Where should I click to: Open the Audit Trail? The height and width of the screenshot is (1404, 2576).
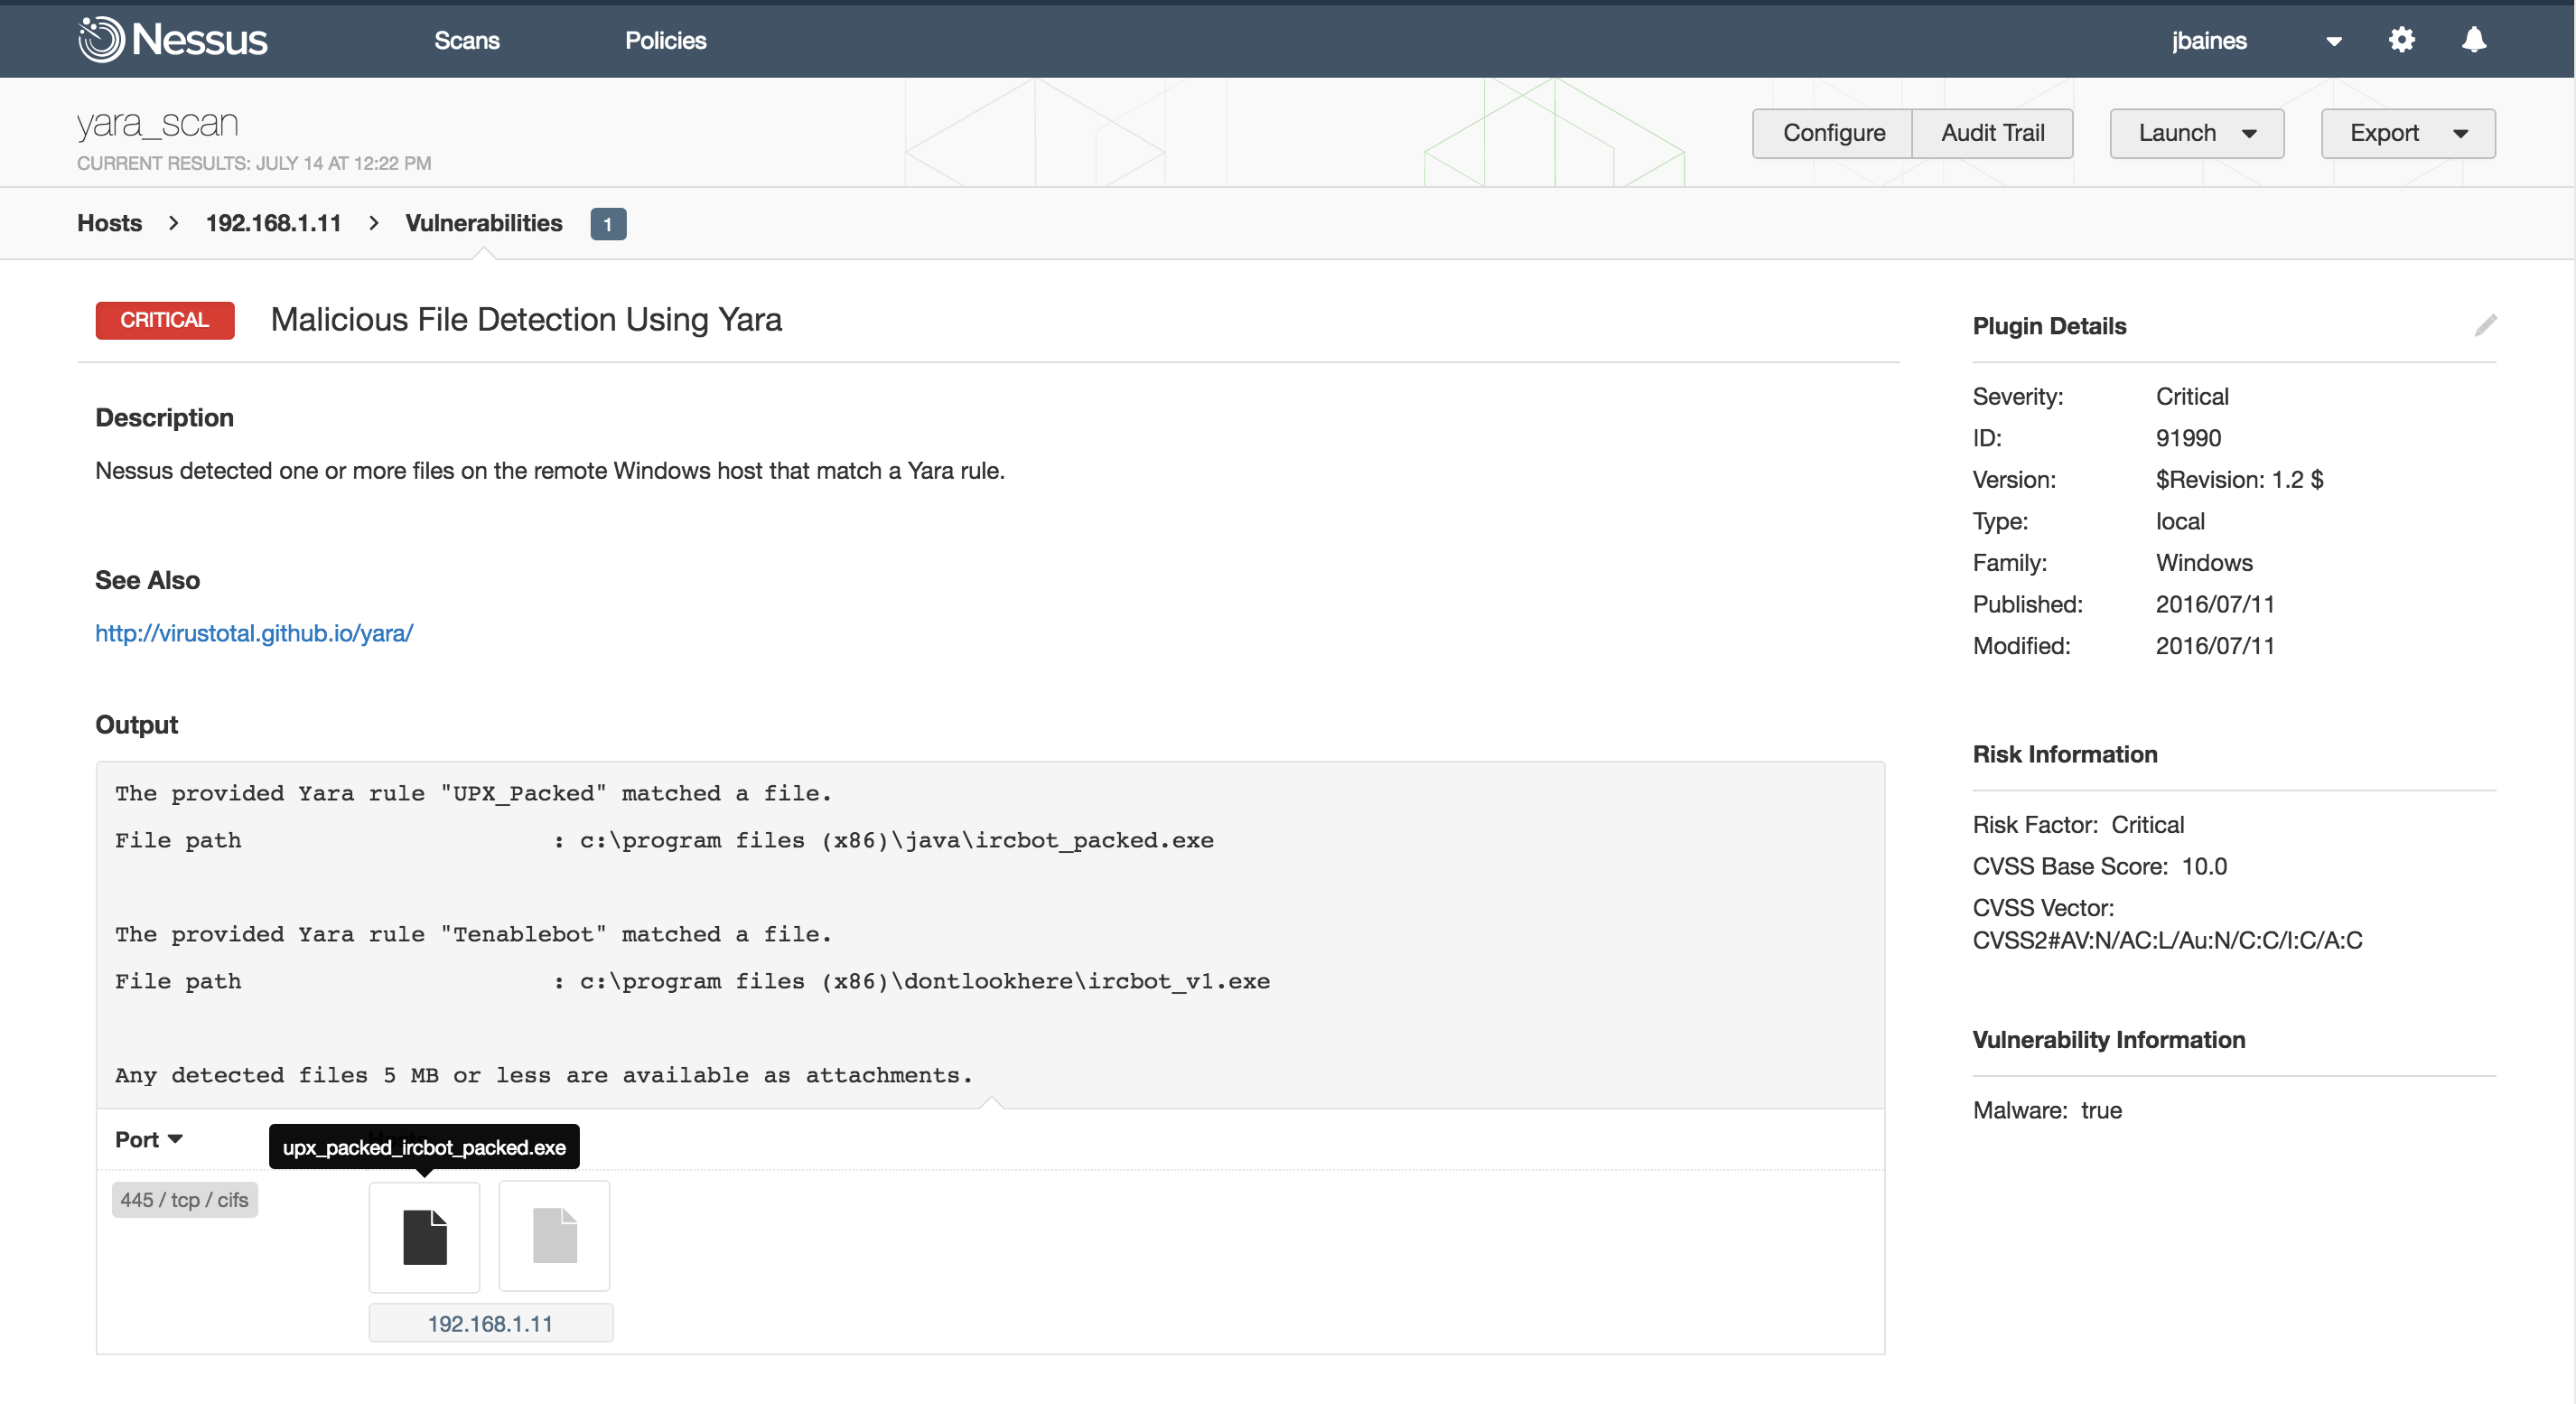point(1992,133)
